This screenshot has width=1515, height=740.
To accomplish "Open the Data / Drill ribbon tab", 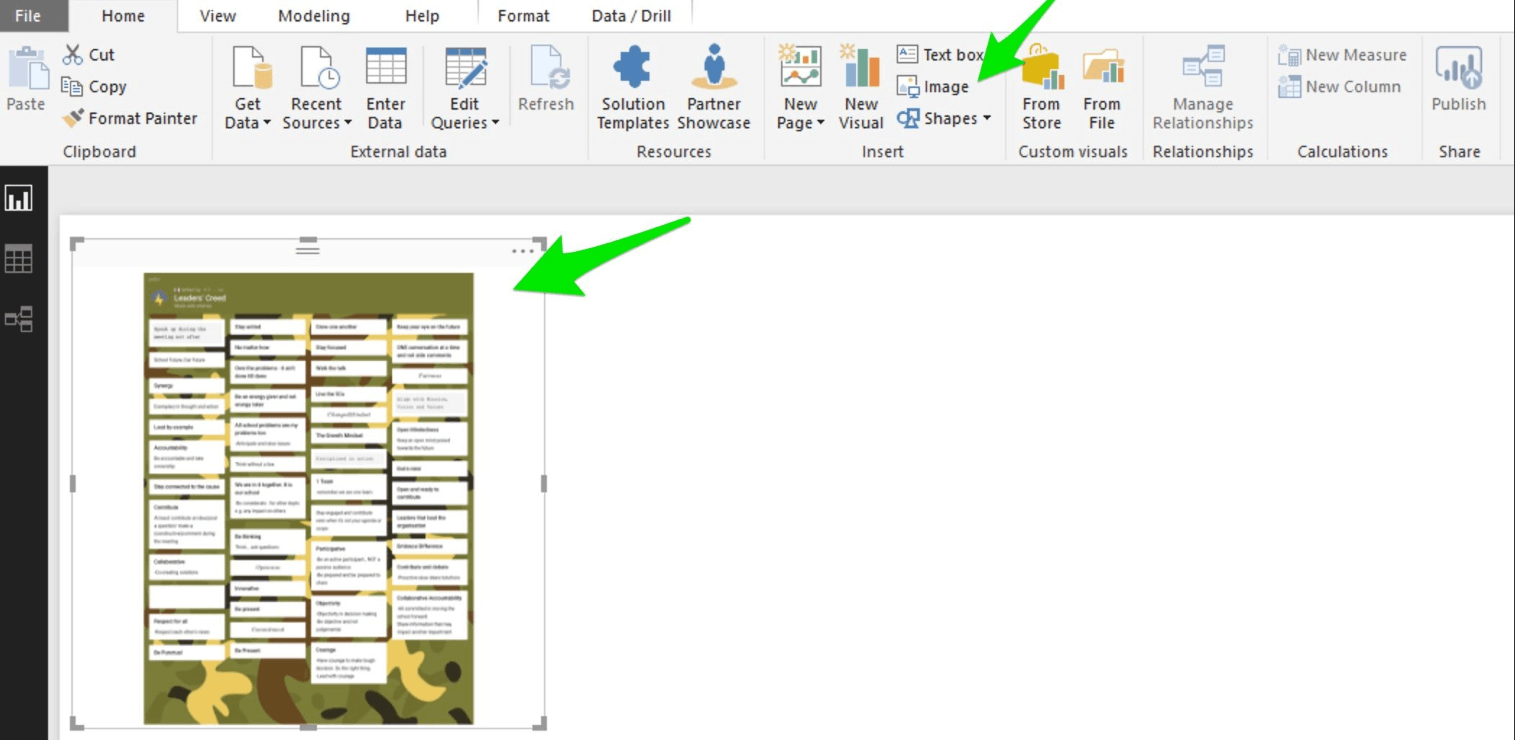I will click(x=631, y=16).
